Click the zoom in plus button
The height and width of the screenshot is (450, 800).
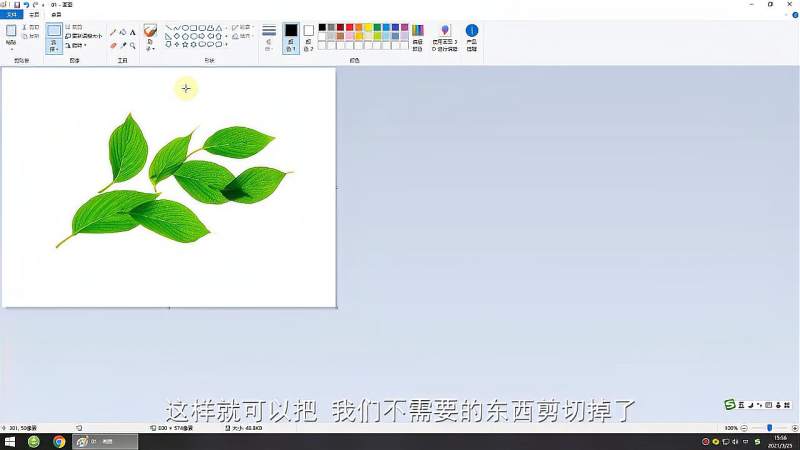click(x=794, y=428)
